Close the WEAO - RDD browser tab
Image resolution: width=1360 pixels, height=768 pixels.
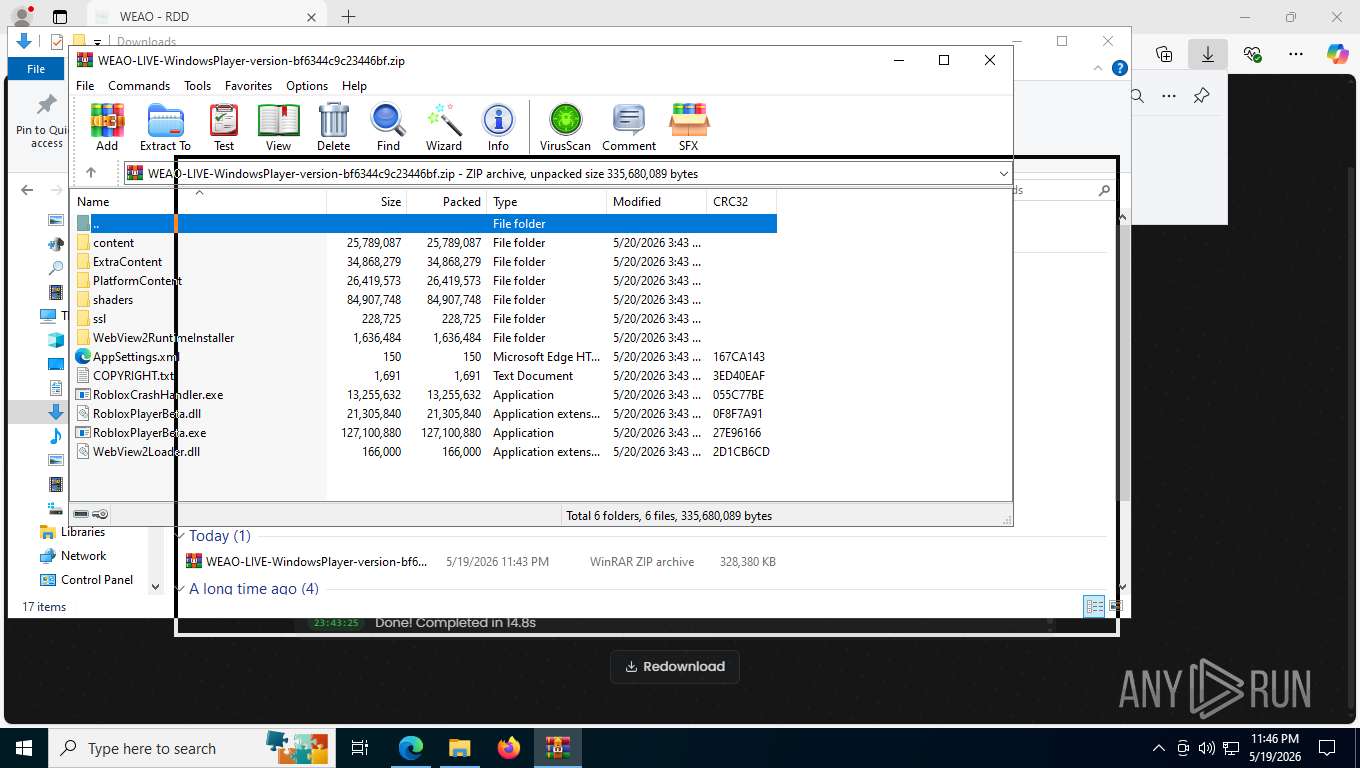pyautogui.click(x=311, y=17)
